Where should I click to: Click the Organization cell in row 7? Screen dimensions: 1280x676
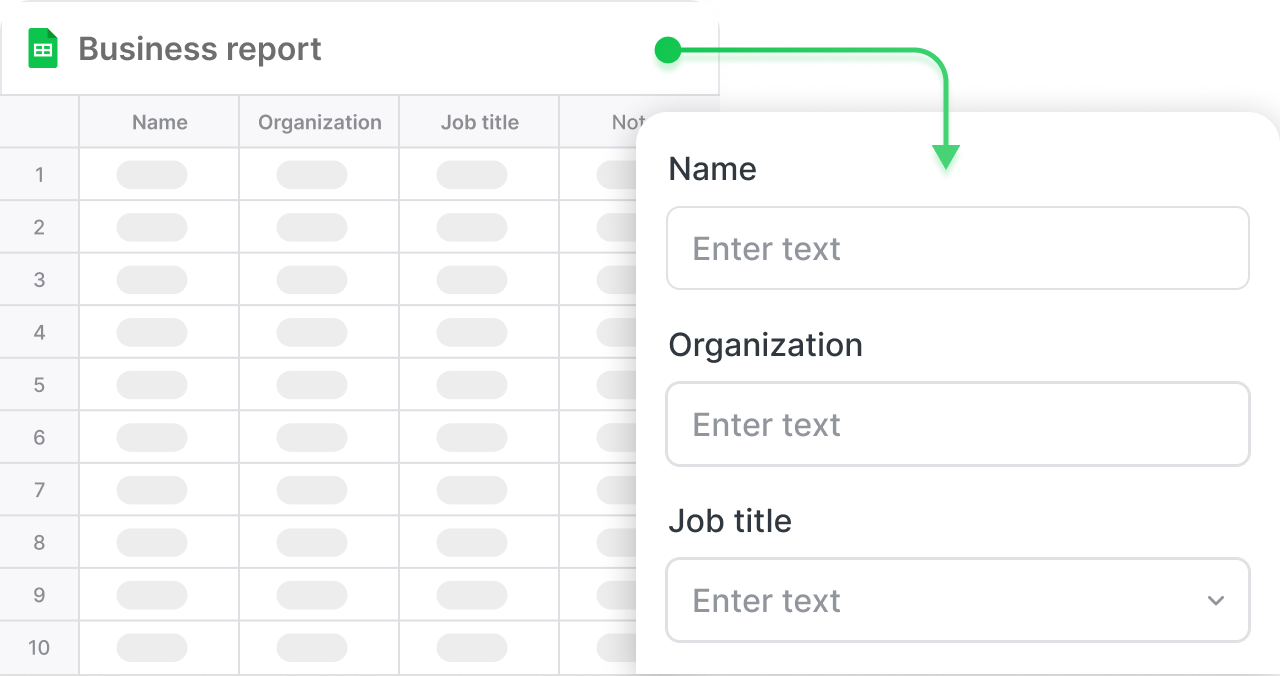coord(319,490)
